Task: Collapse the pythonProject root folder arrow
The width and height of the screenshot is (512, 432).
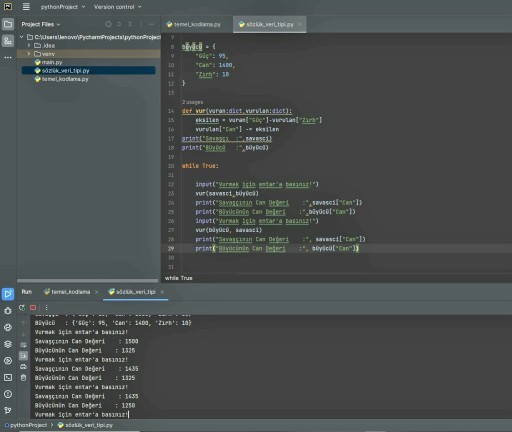Action: click(x=22, y=37)
